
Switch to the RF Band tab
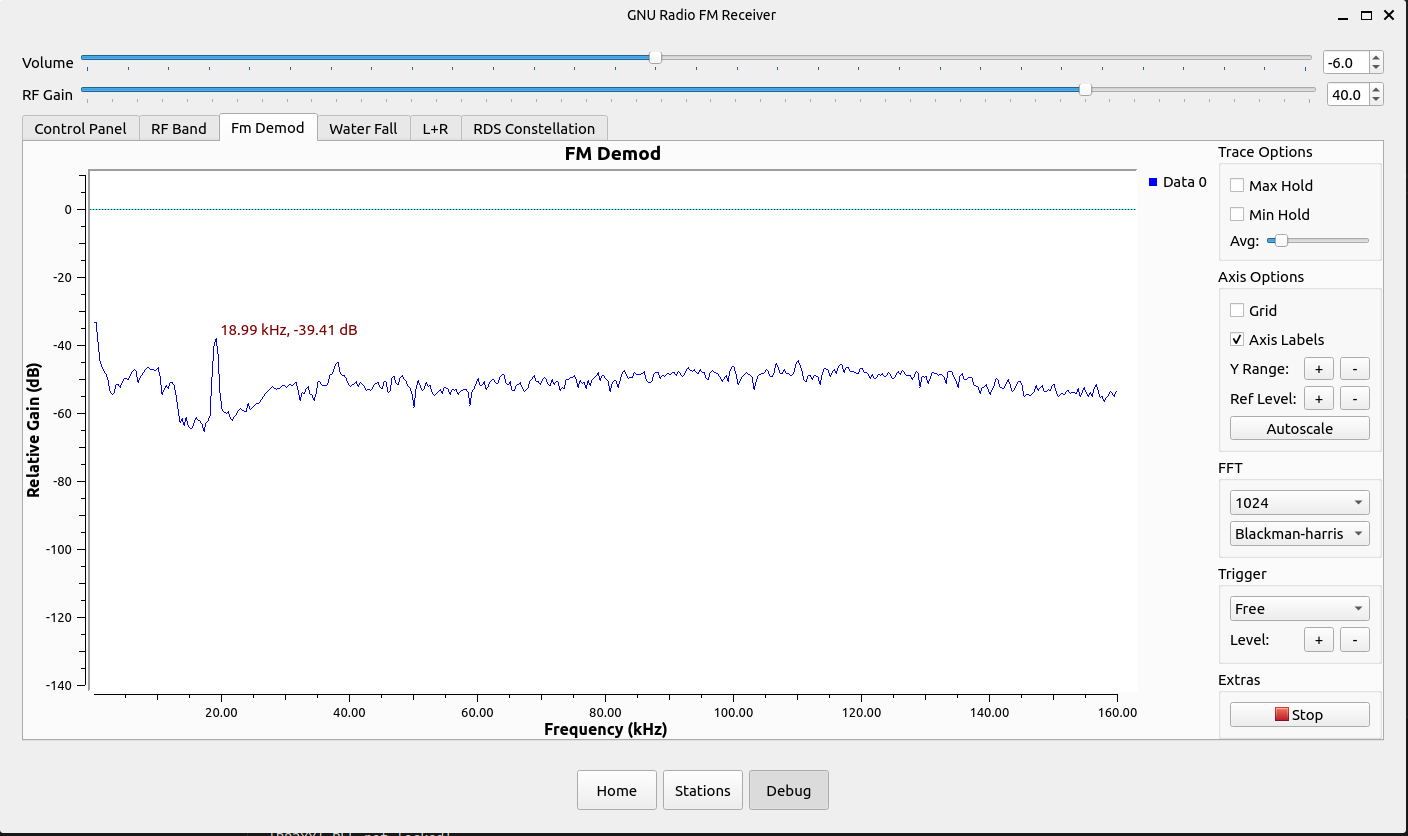pyautogui.click(x=178, y=128)
